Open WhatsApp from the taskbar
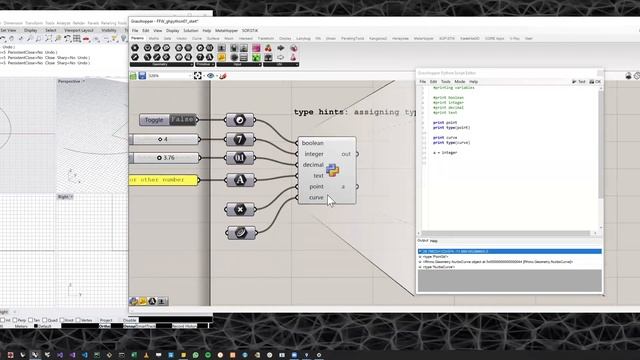The image size is (640, 360). 196,355
